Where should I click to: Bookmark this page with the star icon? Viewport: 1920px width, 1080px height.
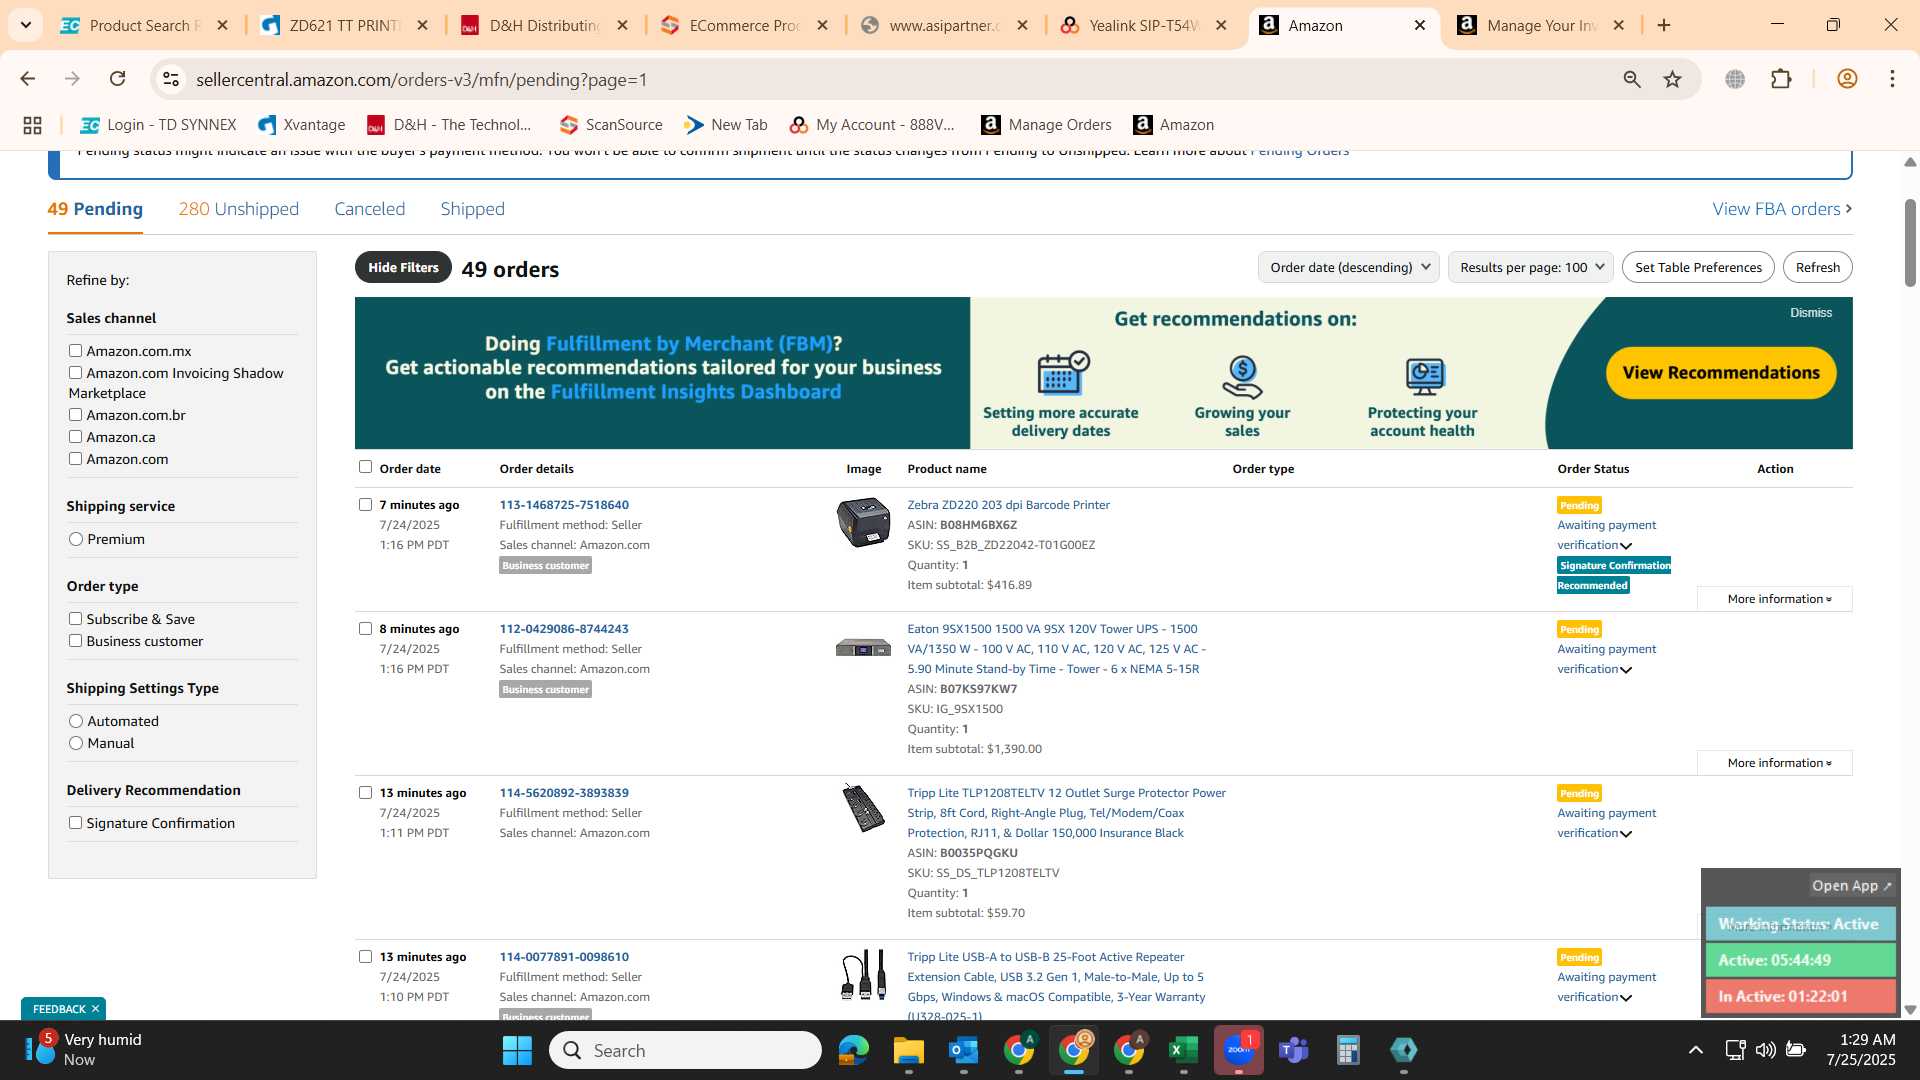[1673, 79]
